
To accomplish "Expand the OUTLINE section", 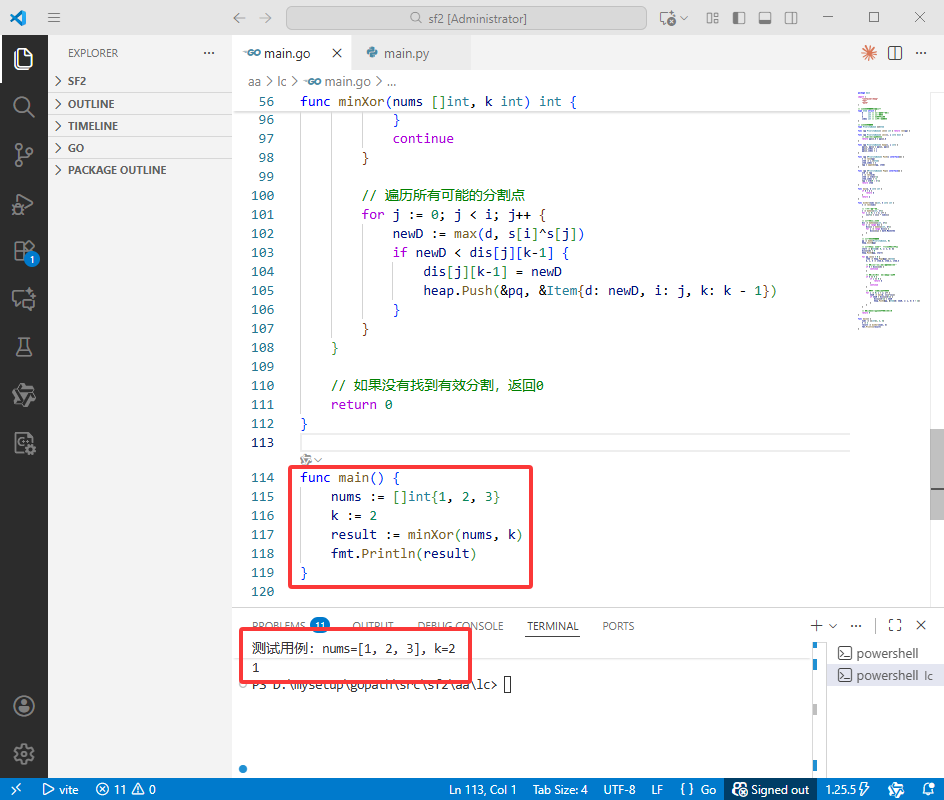I will [140, 104].
